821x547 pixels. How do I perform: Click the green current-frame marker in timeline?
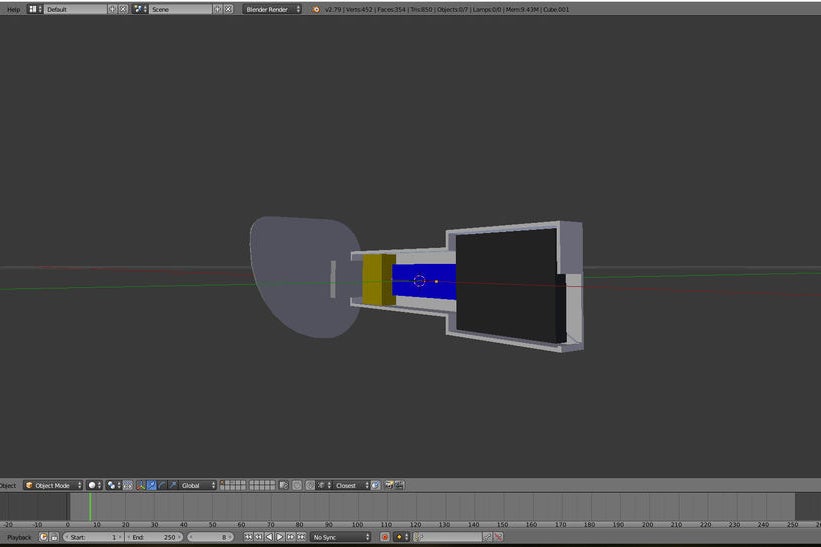[x=90, y=507]
